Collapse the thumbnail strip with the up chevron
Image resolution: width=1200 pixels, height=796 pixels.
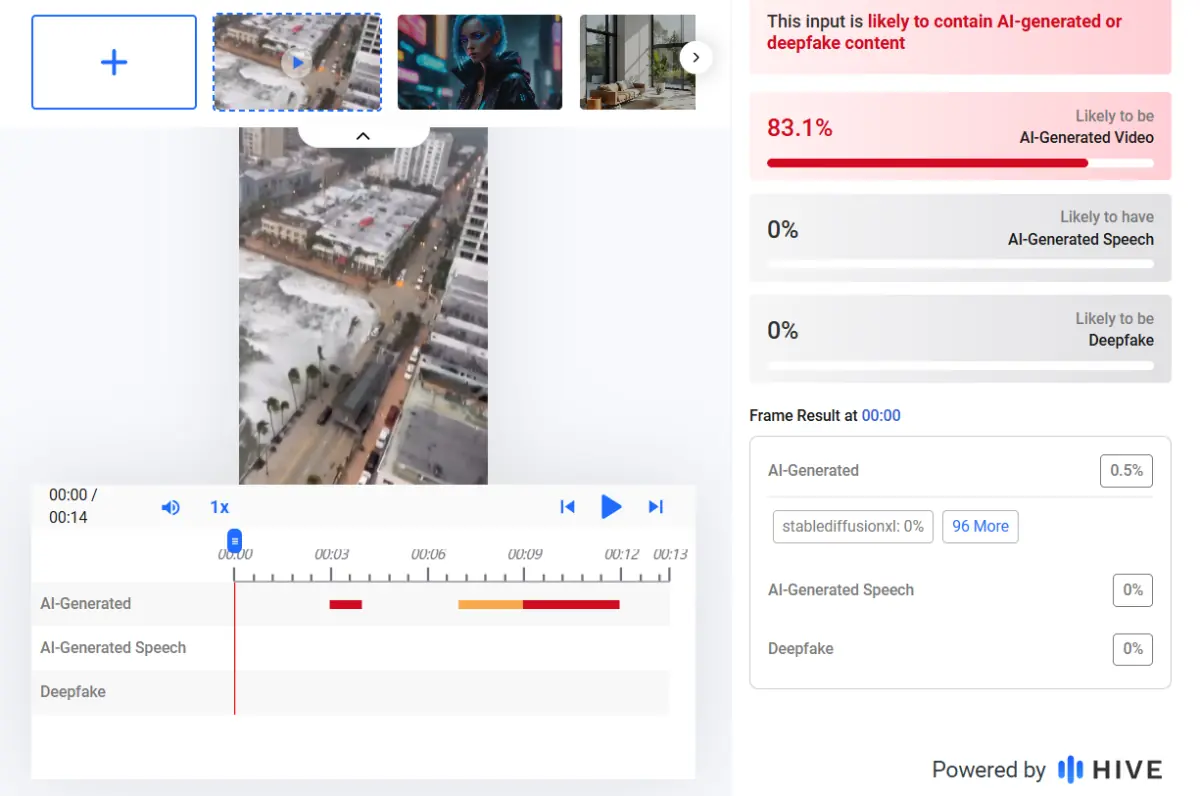point(363,136)
